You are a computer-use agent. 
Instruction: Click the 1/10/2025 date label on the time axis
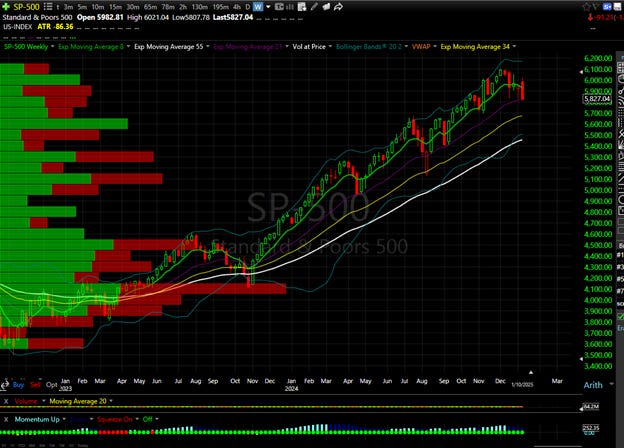coord(522,384)
